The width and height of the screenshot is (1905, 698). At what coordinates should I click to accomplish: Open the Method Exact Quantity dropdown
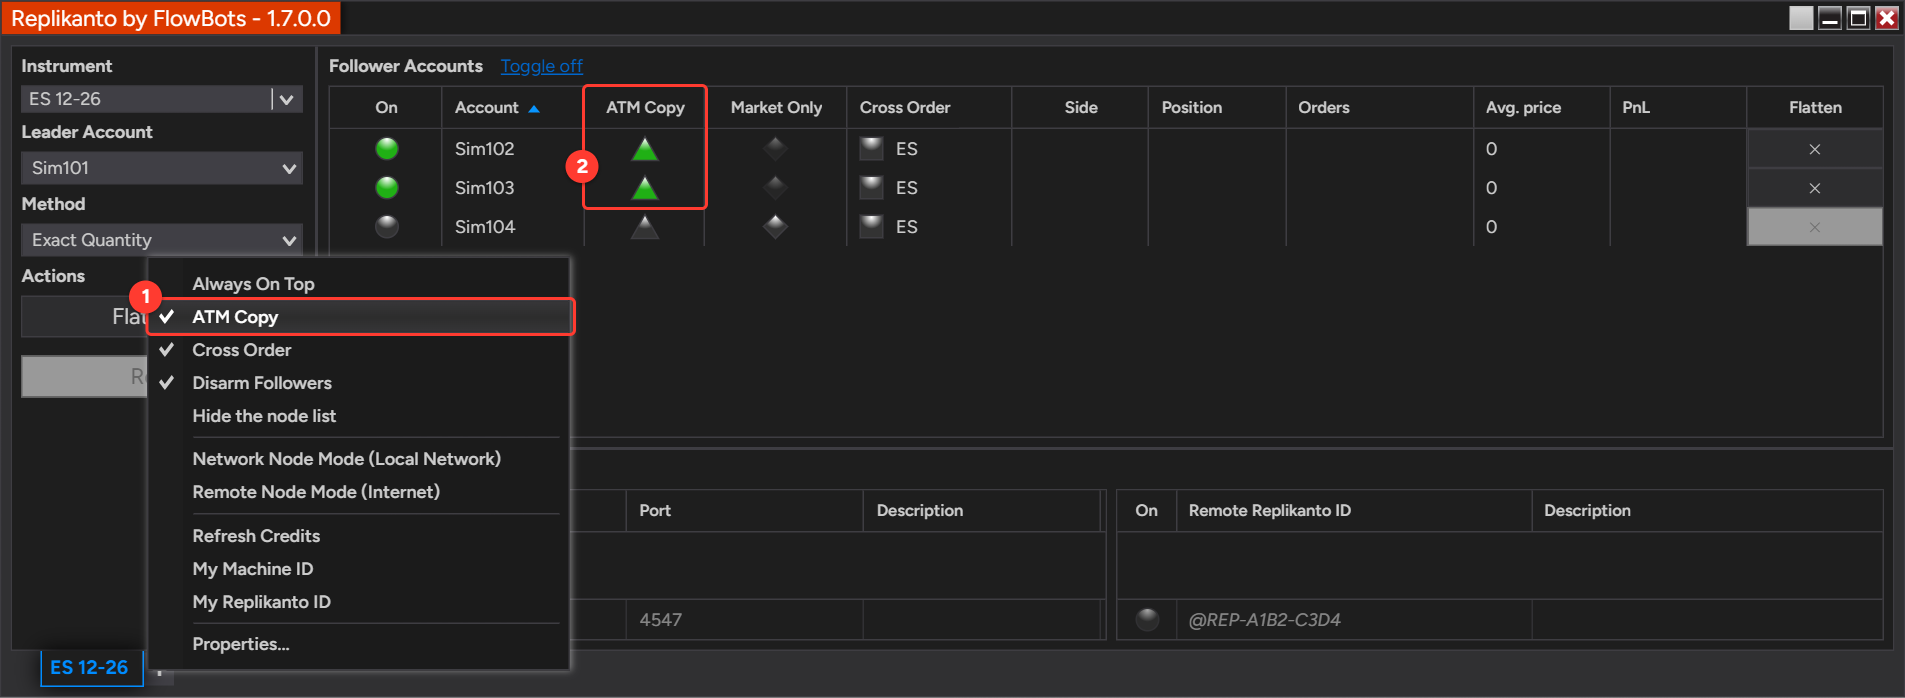tap(162, 240)
